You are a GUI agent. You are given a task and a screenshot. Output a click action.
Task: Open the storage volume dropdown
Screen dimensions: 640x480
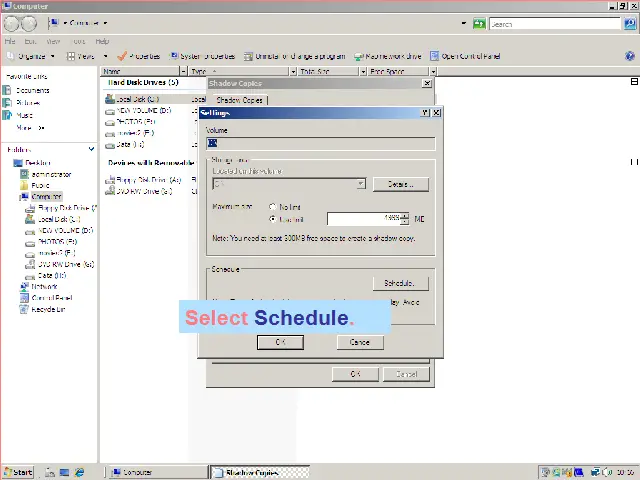[361, 184]
